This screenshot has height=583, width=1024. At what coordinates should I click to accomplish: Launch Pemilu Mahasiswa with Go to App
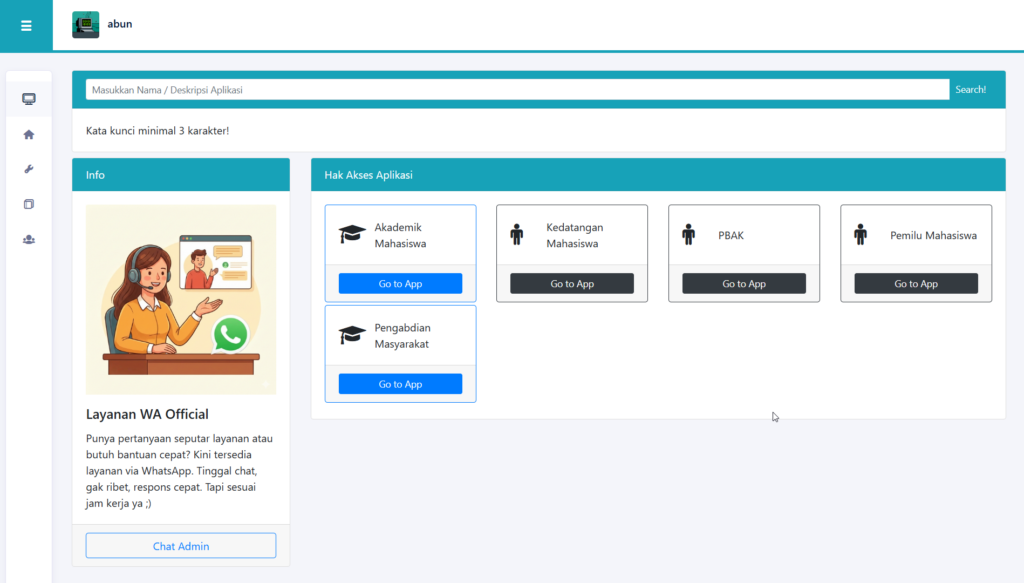[x=916, y=284]
